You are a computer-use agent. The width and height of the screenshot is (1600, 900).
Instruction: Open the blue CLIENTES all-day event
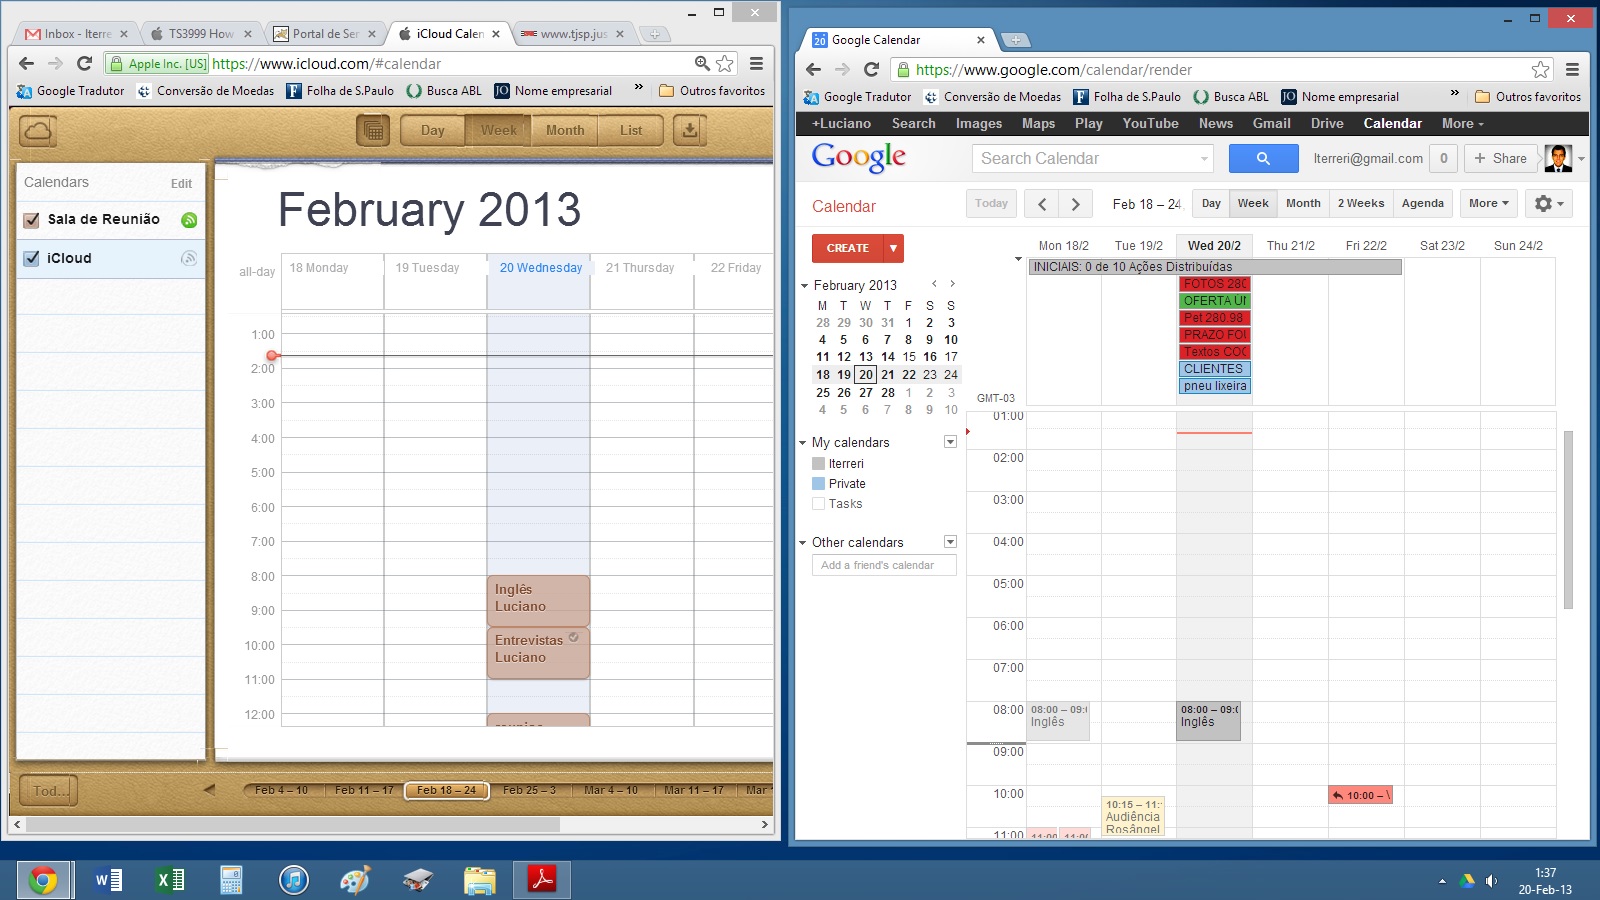click(1215, 369)
